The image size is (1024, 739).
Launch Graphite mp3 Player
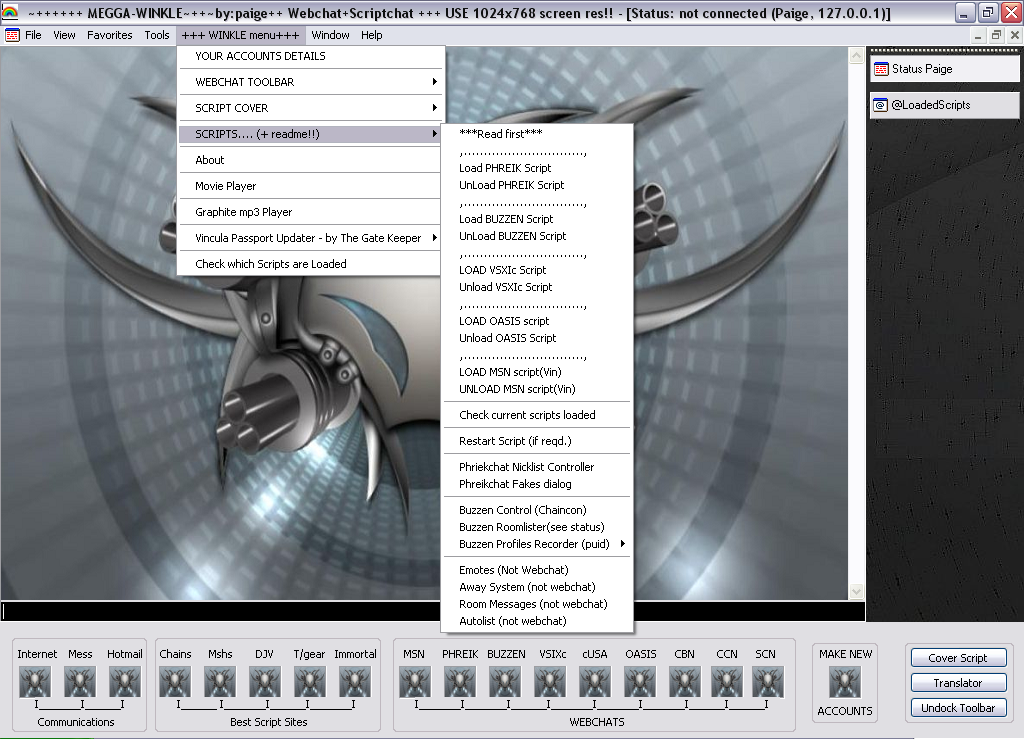pyautogui.click(x=311, y=212)
